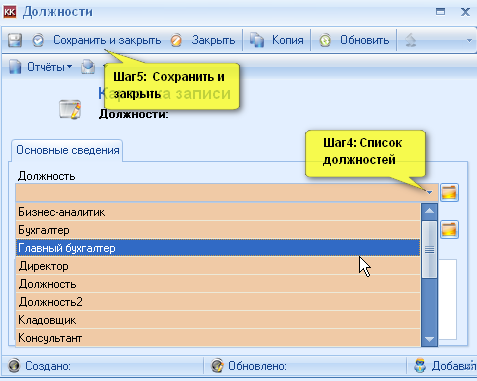This screenshot has width=477, height=381.
Task: Click Save and close clock icon
Action: [38, 40]
